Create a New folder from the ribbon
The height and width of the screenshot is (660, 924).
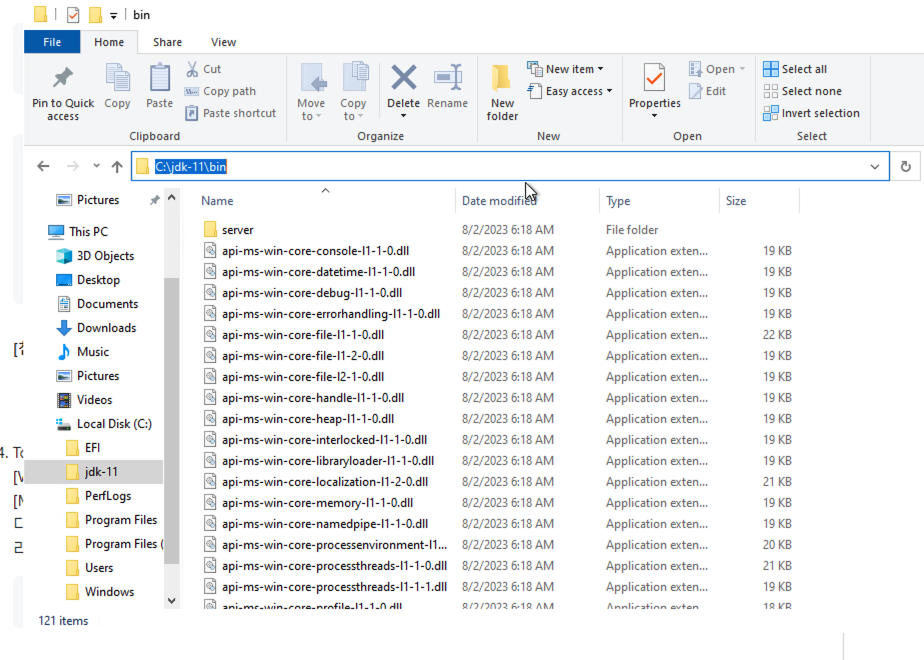502,93
